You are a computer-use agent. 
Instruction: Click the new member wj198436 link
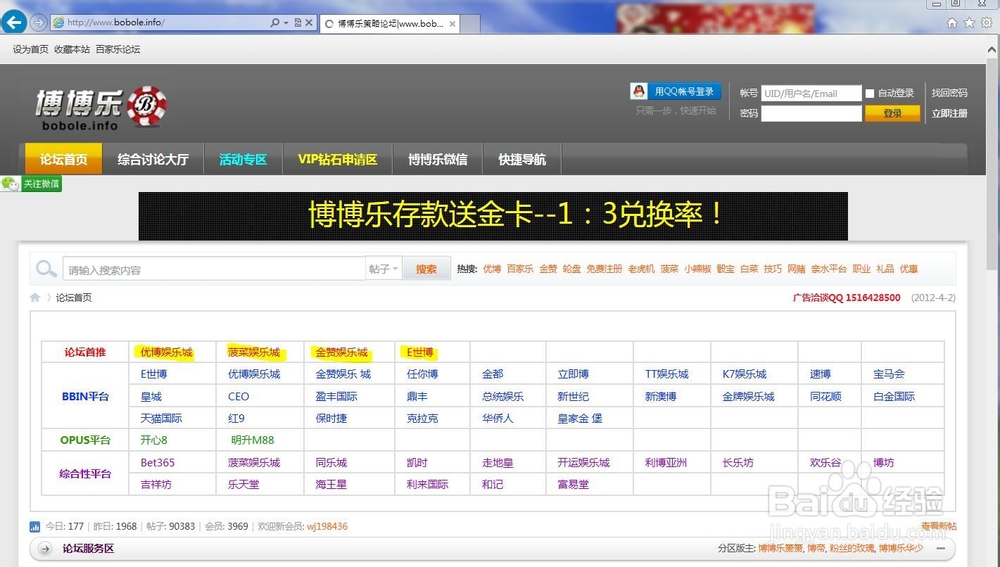(327, 527)
